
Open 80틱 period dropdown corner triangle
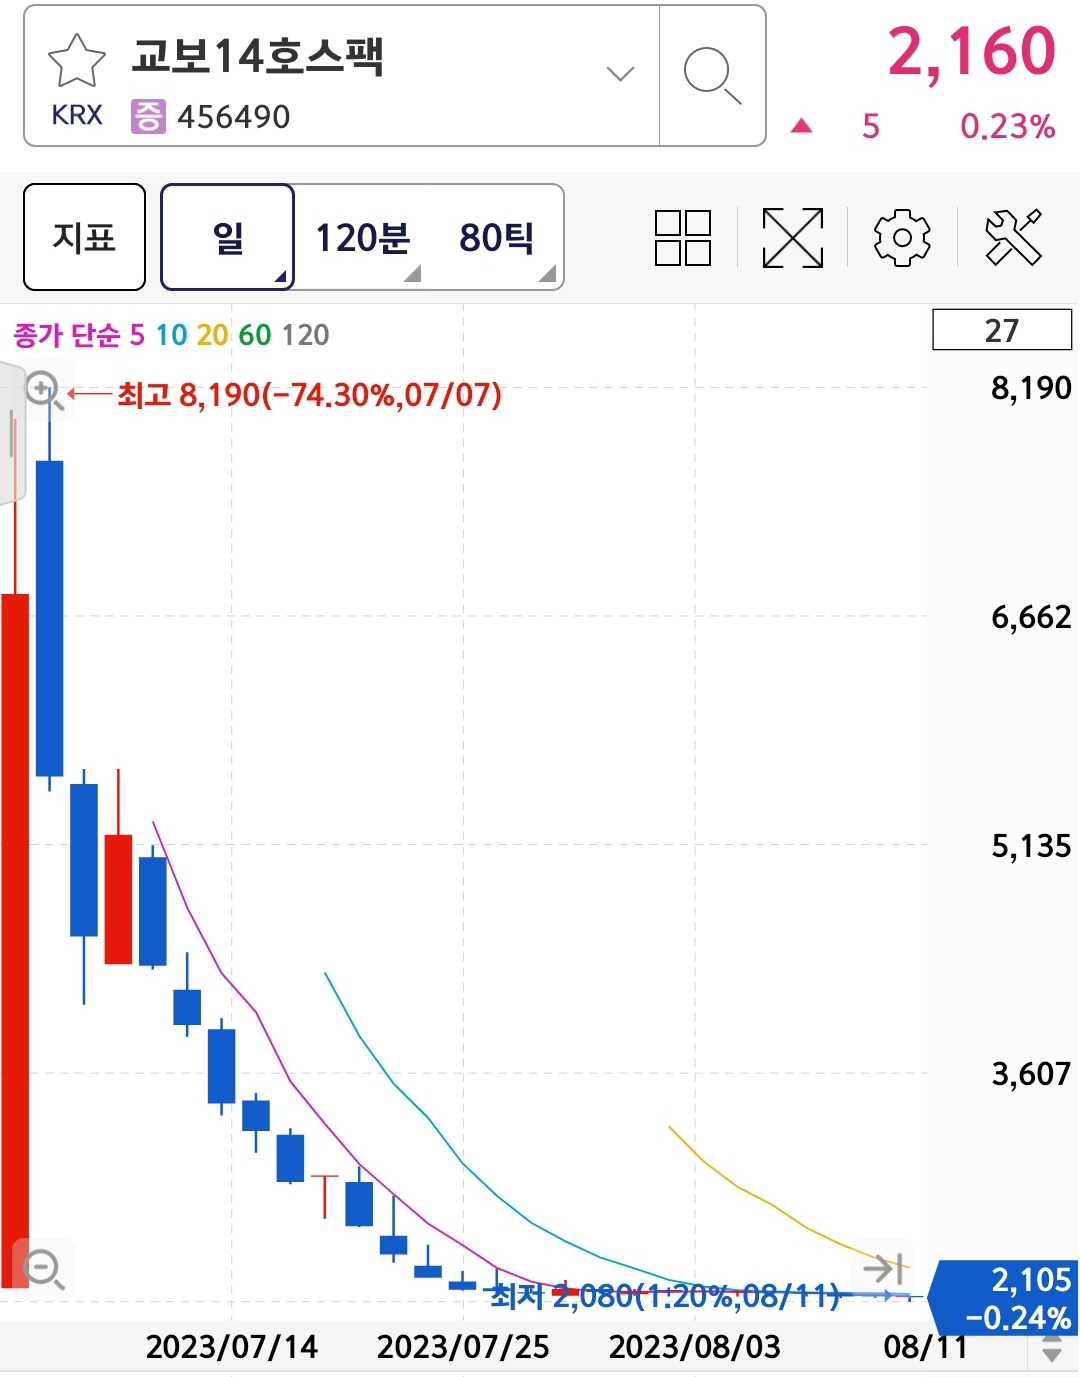point(547,273)
